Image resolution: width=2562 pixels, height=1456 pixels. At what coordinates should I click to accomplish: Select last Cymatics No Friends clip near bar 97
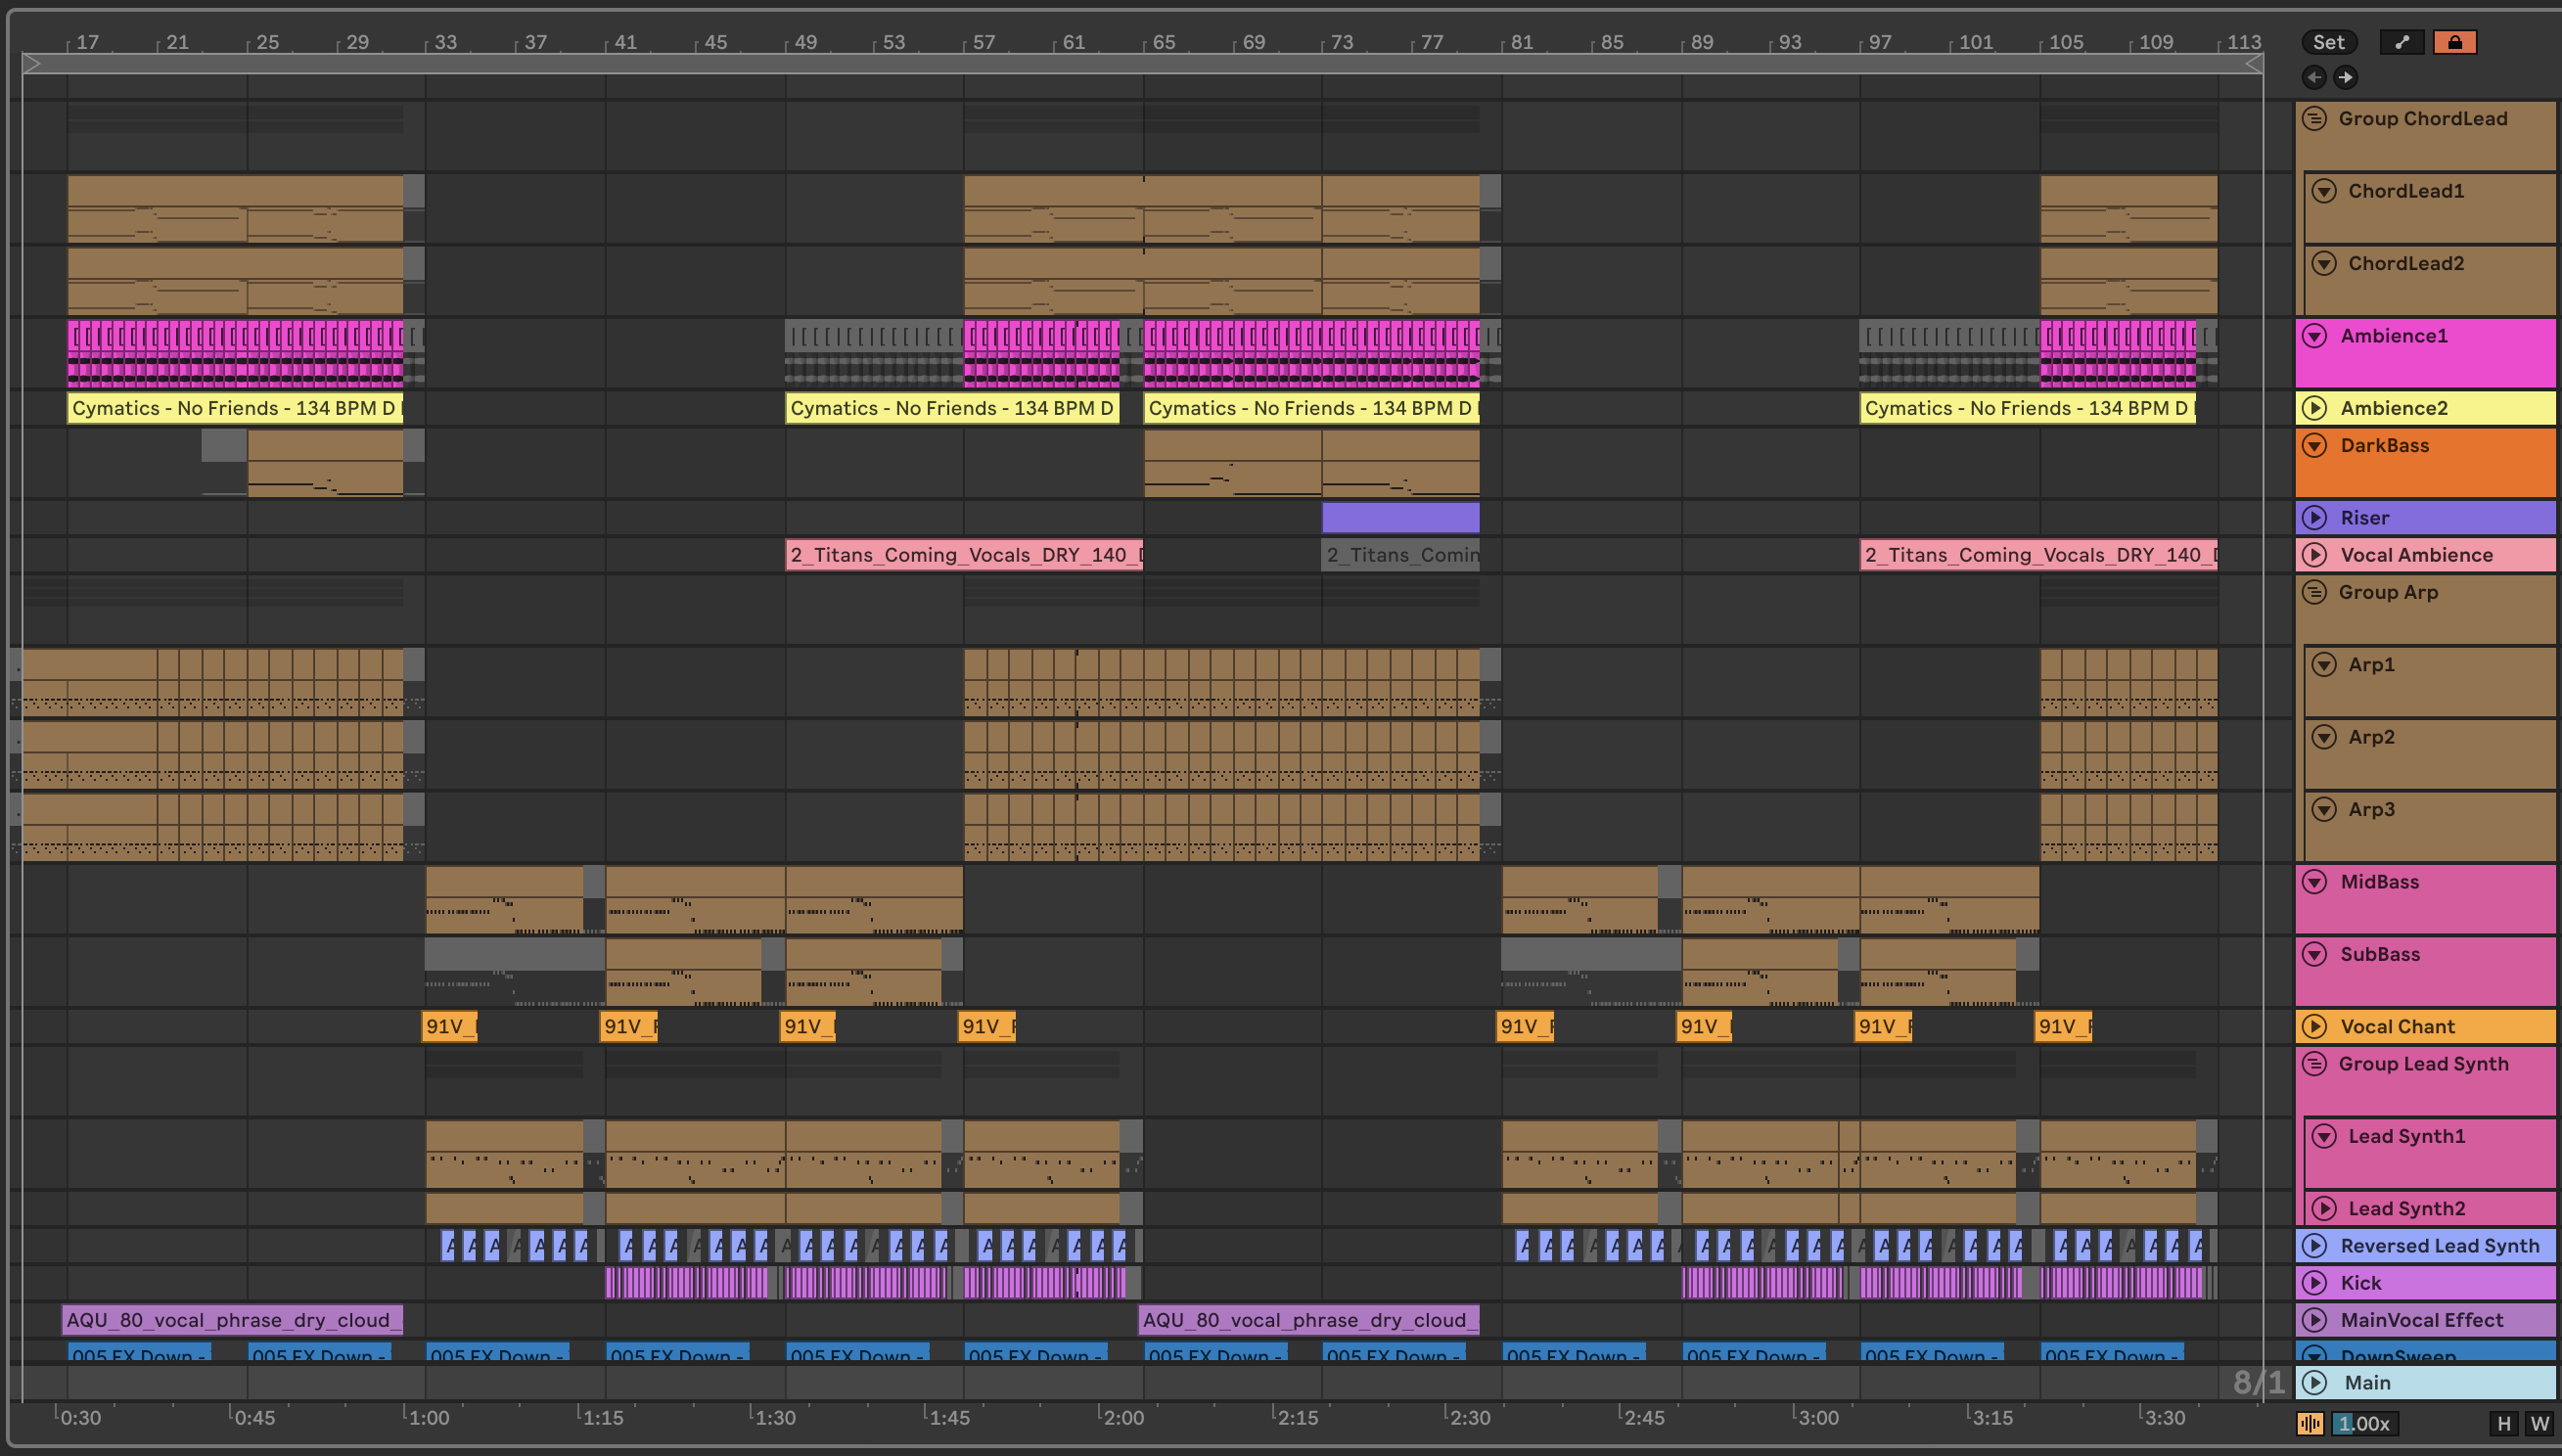(2028, 408)
